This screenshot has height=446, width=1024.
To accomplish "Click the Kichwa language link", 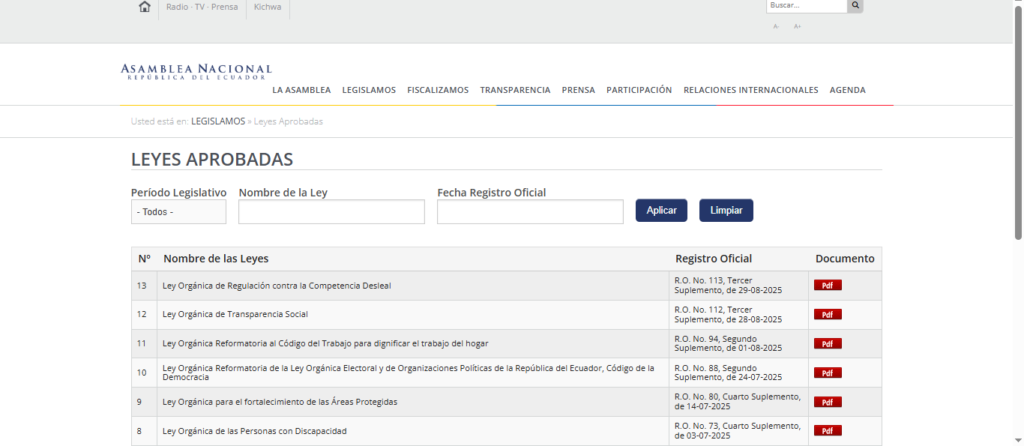I will 267,7.
